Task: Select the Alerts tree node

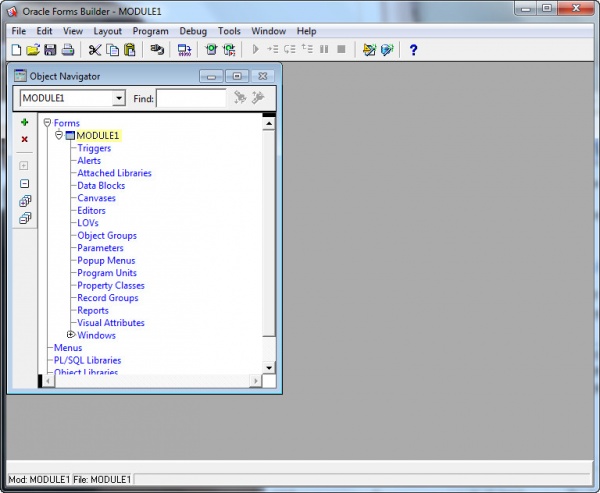Action: (89, 161)
